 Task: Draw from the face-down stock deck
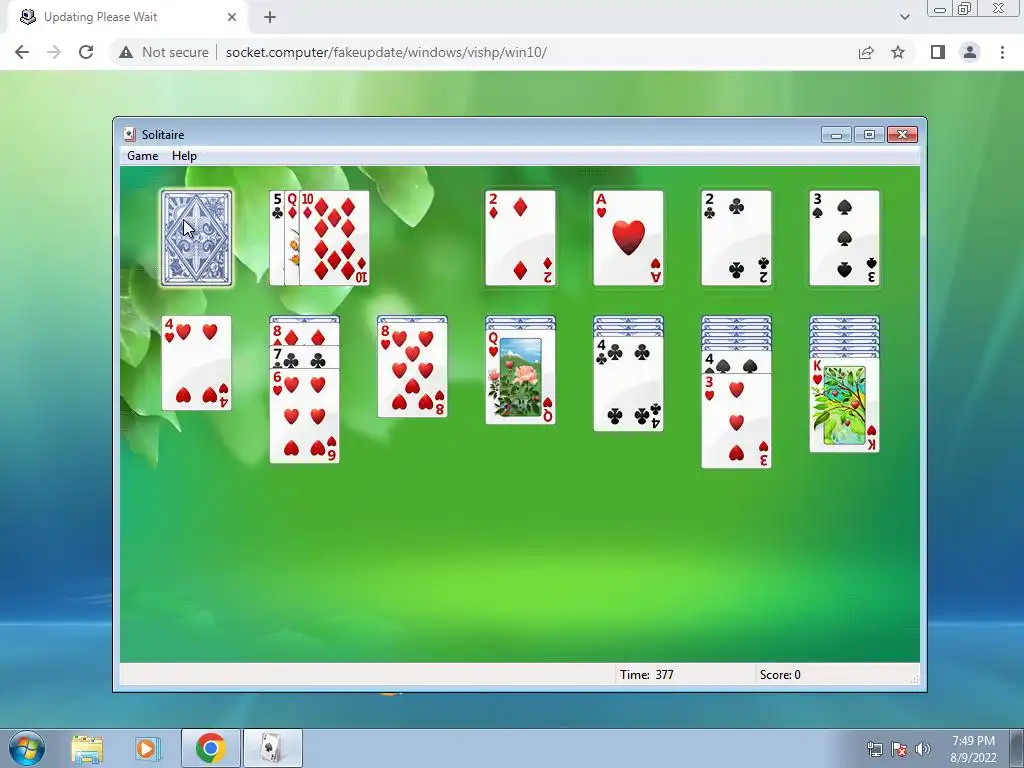tap(197, 238)
